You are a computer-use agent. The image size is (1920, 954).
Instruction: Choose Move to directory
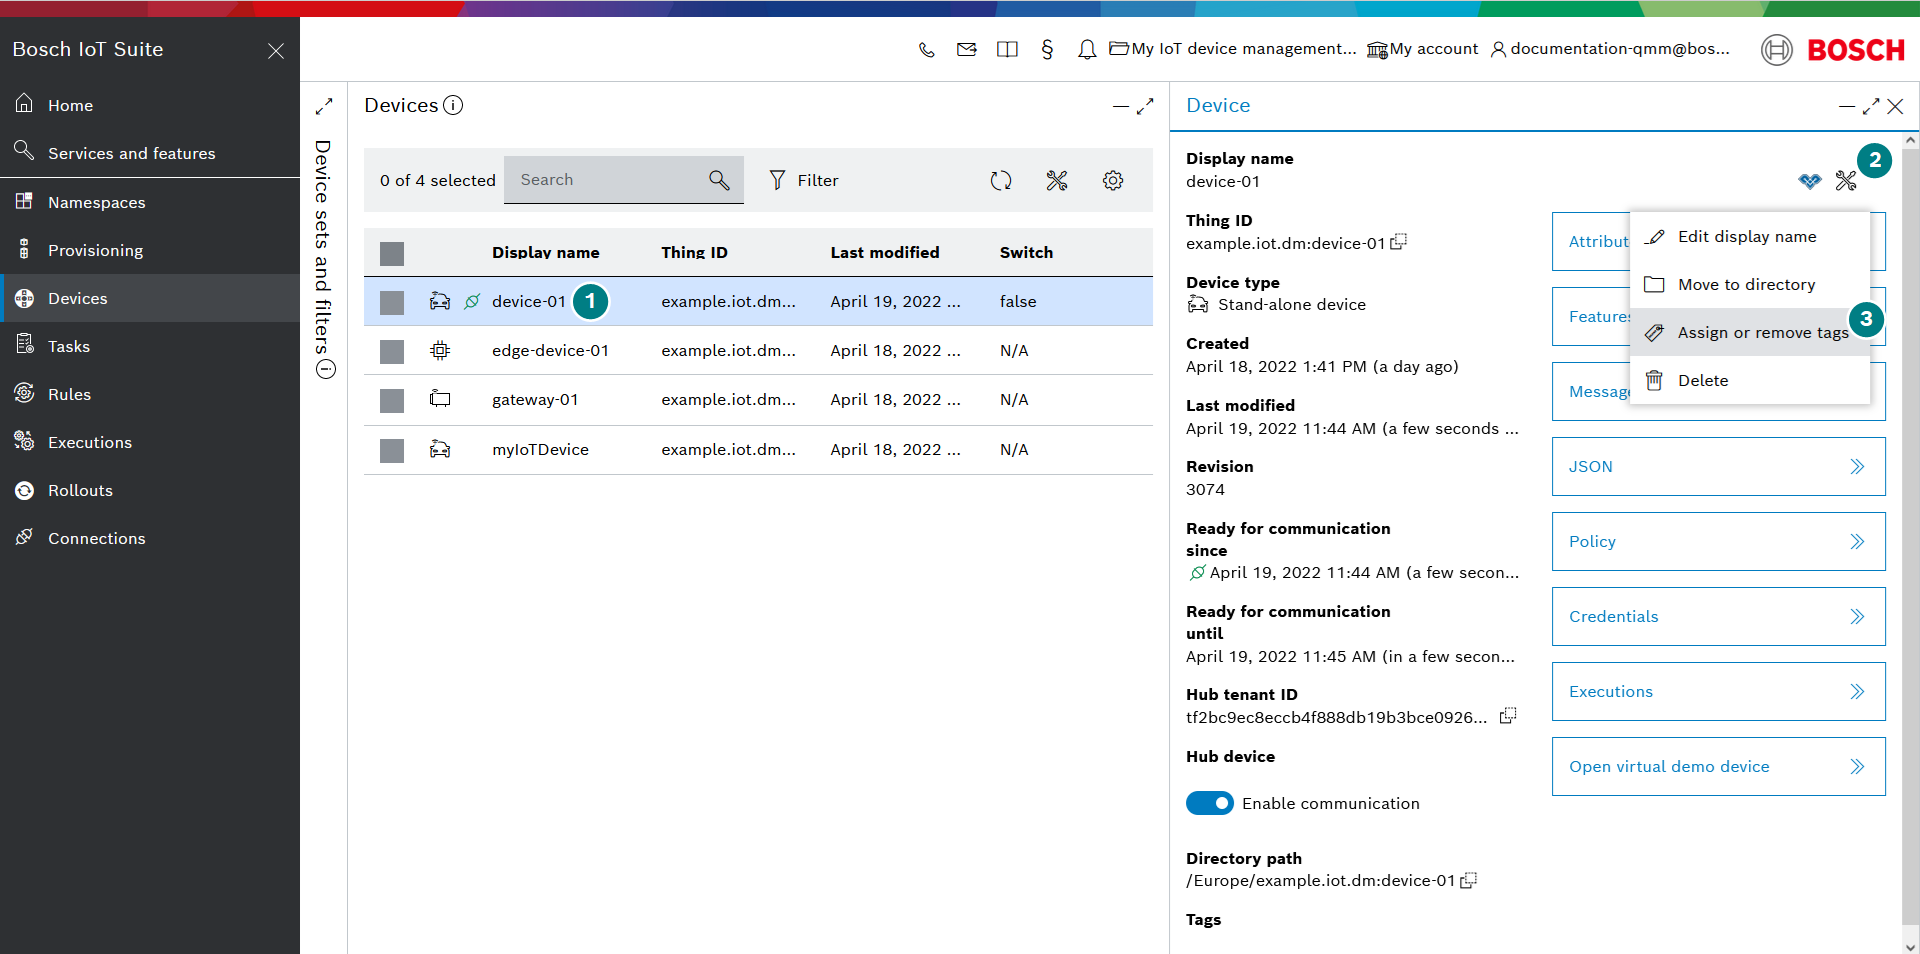pos(1749,284)
